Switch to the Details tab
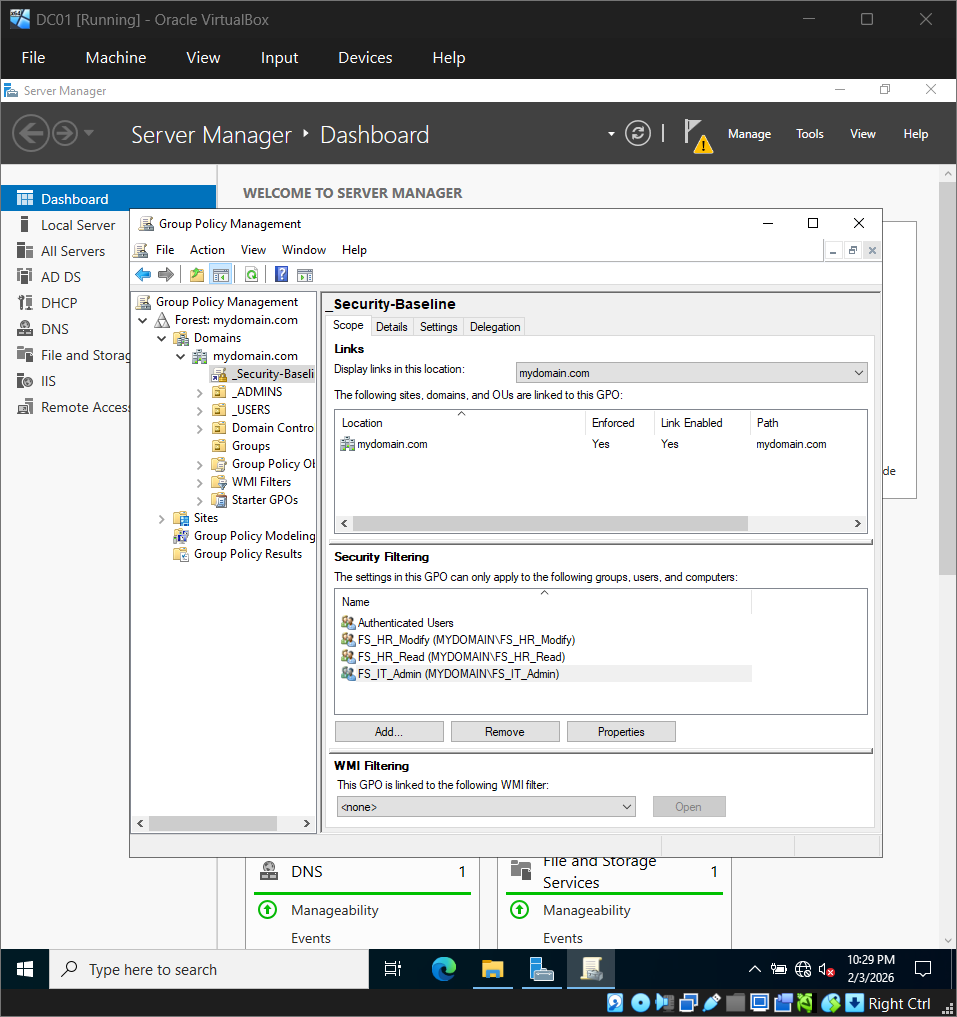The width and height of the screenshot is (957, 1017). pyautogui.click(x=392, y=326)
